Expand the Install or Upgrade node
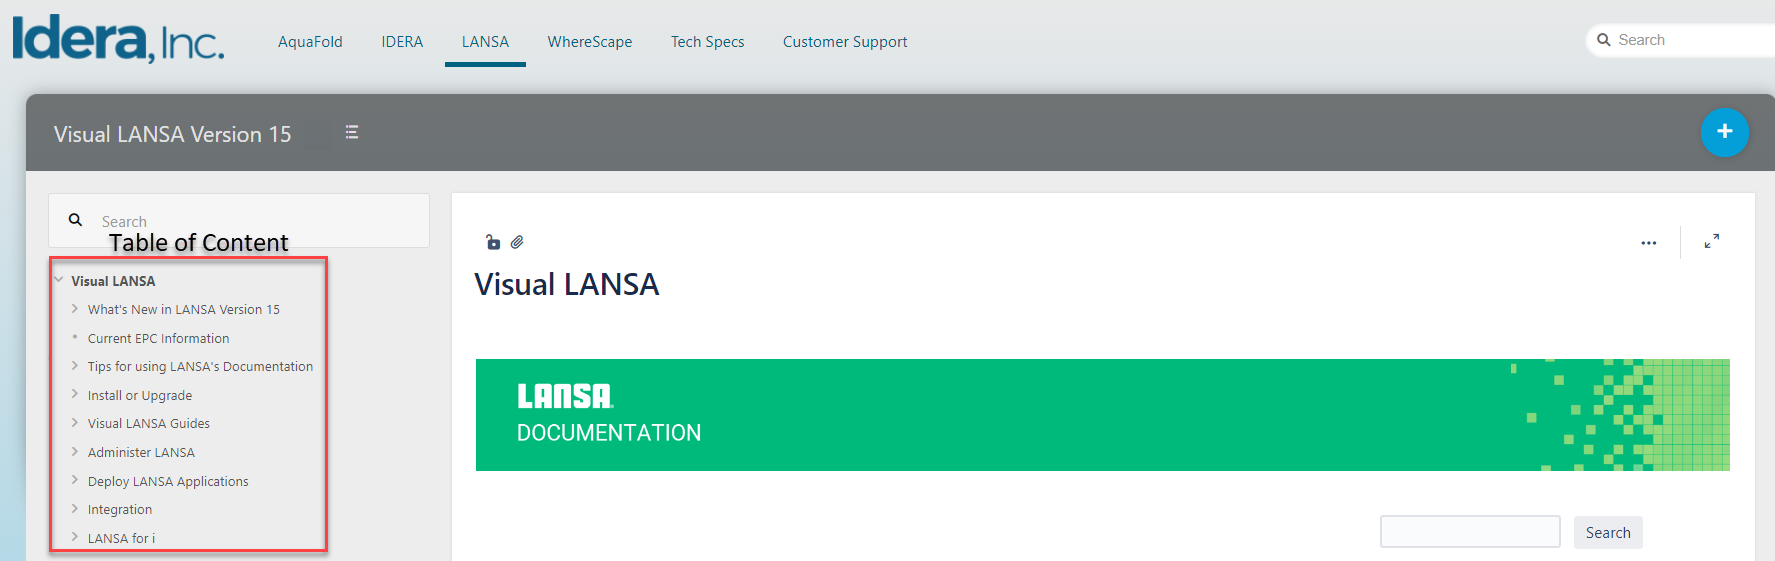The image size is (1775, 561). (x=75, y=395)
